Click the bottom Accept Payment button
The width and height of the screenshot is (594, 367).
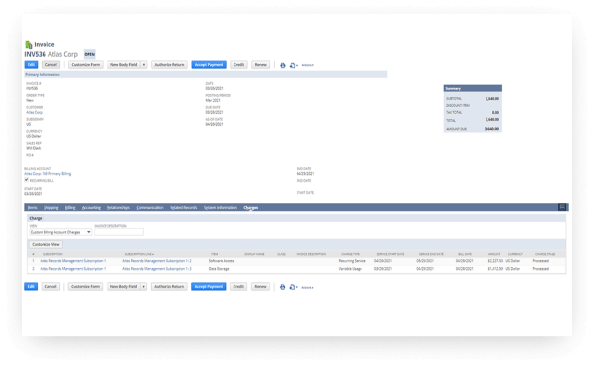tap(208, 287)
